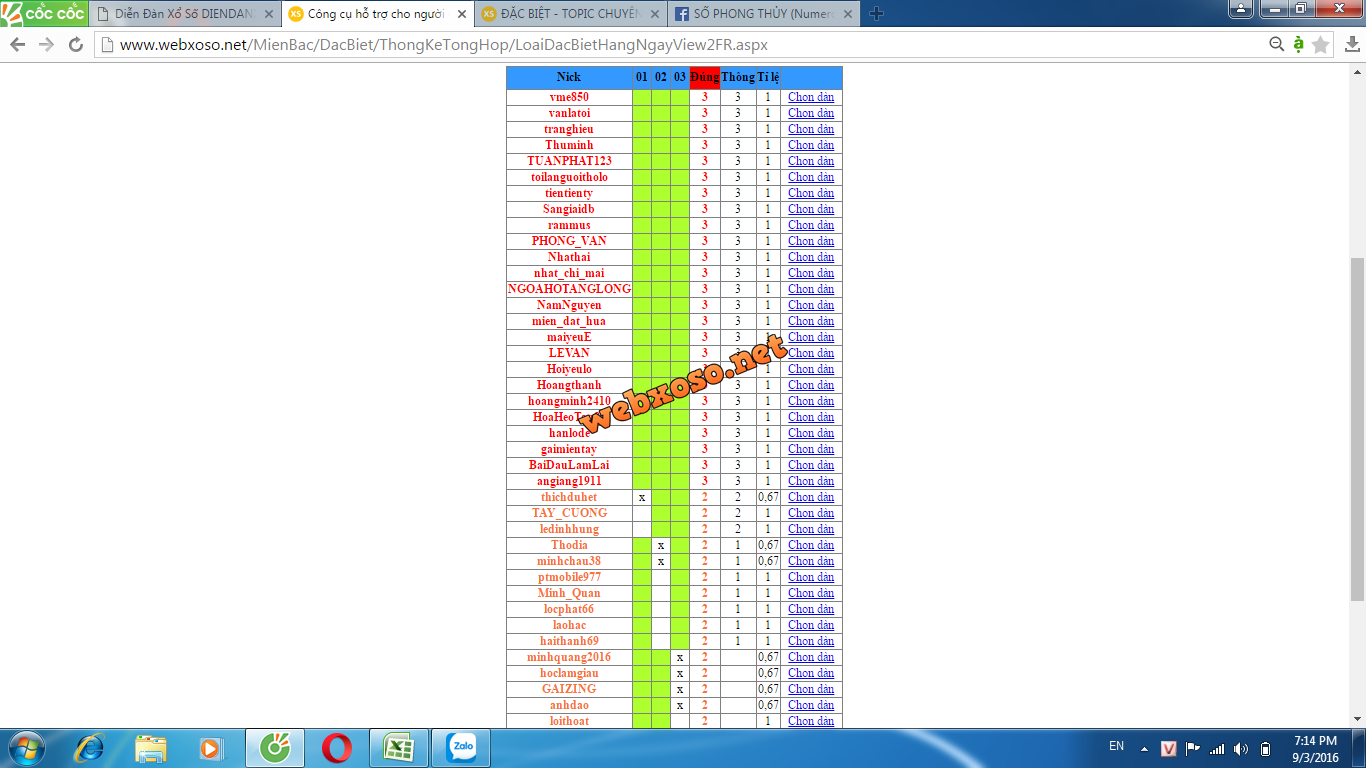Open the Cốc Cốc browser menu logo

(x=44, y=13)
